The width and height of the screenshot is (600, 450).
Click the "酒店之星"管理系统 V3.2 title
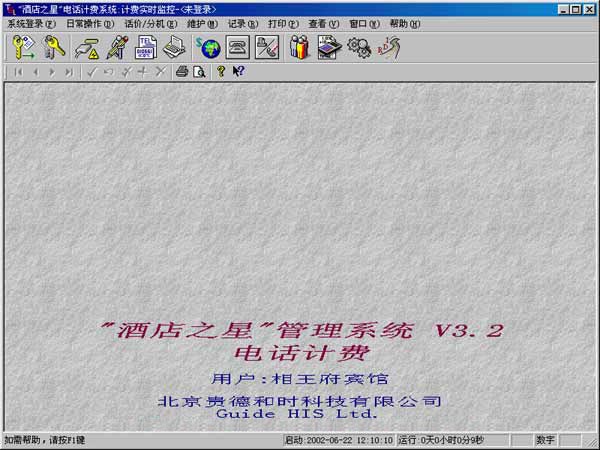click(x=302, y=330)
